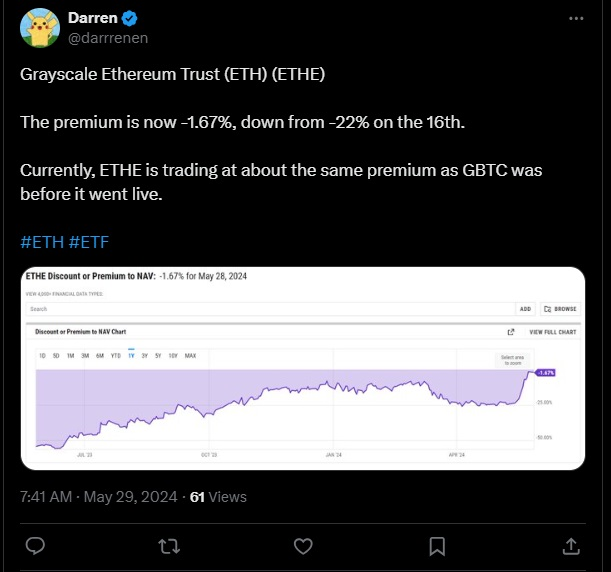Open the share tweet icon
Viewport: 611px width, 572px height.
pos(571,546)
